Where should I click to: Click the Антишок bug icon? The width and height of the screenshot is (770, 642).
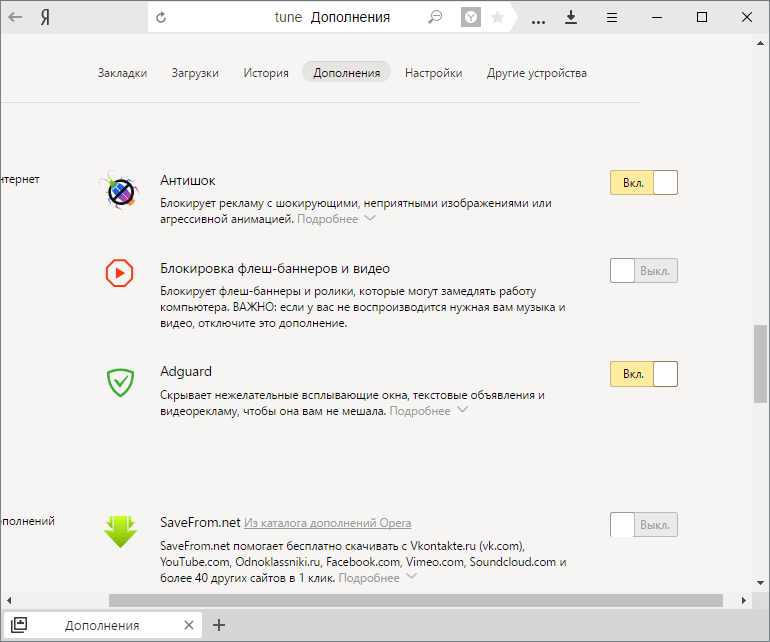pos(120,191)
